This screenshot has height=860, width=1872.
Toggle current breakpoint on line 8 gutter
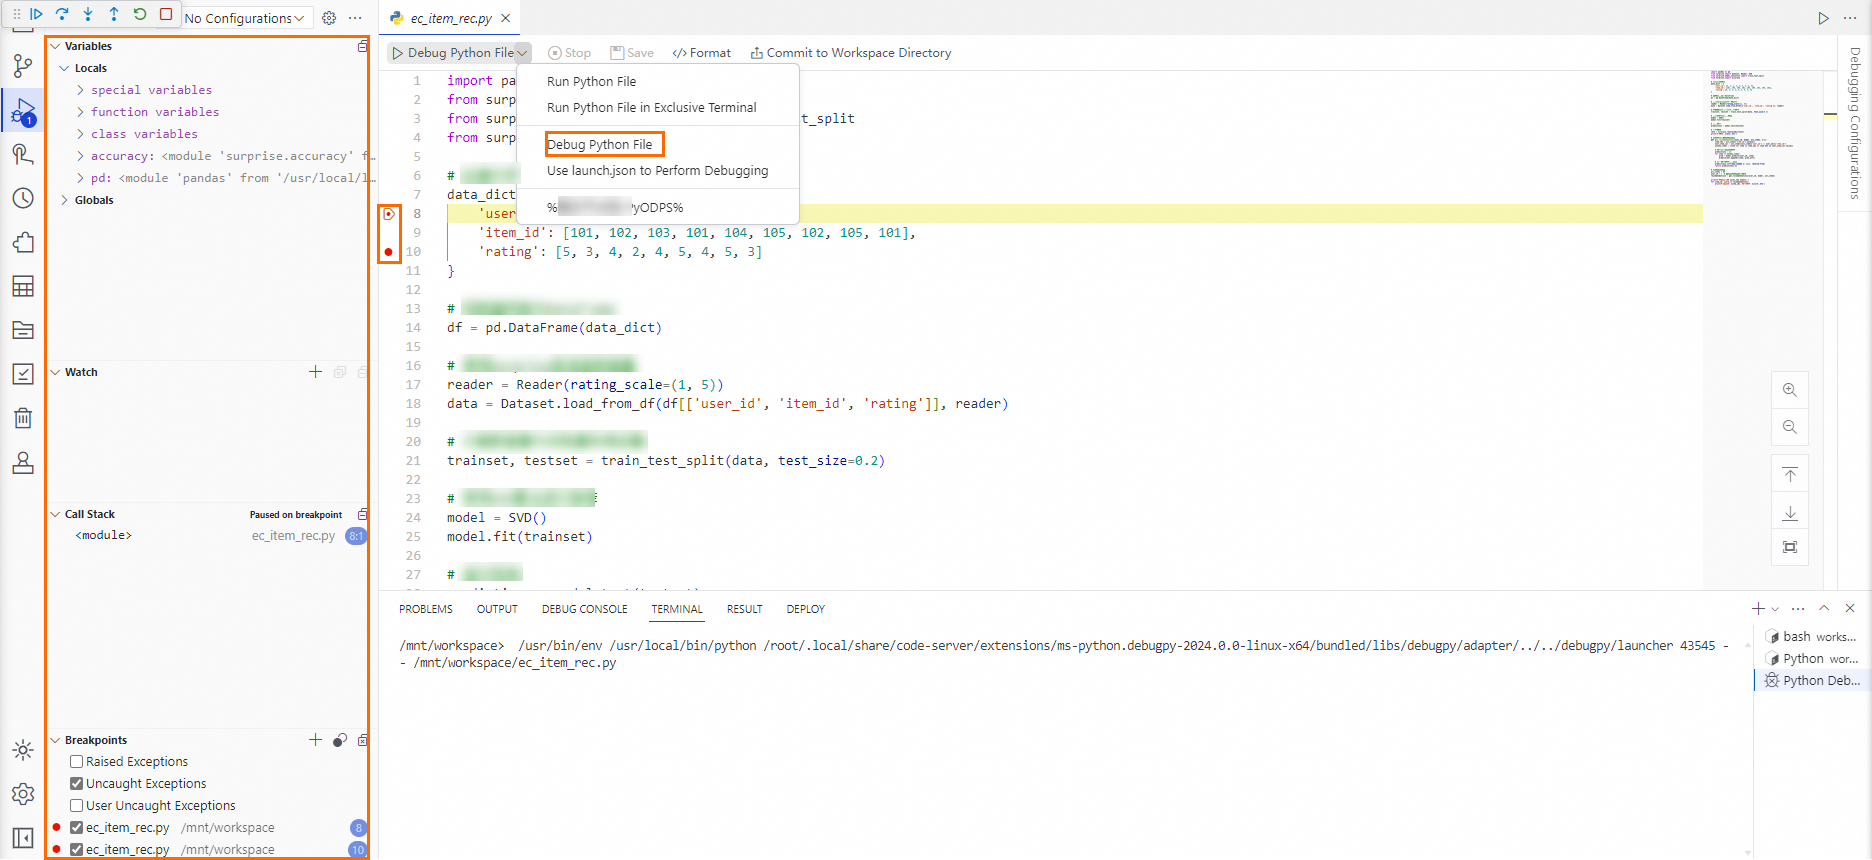[x=389, y=214]
